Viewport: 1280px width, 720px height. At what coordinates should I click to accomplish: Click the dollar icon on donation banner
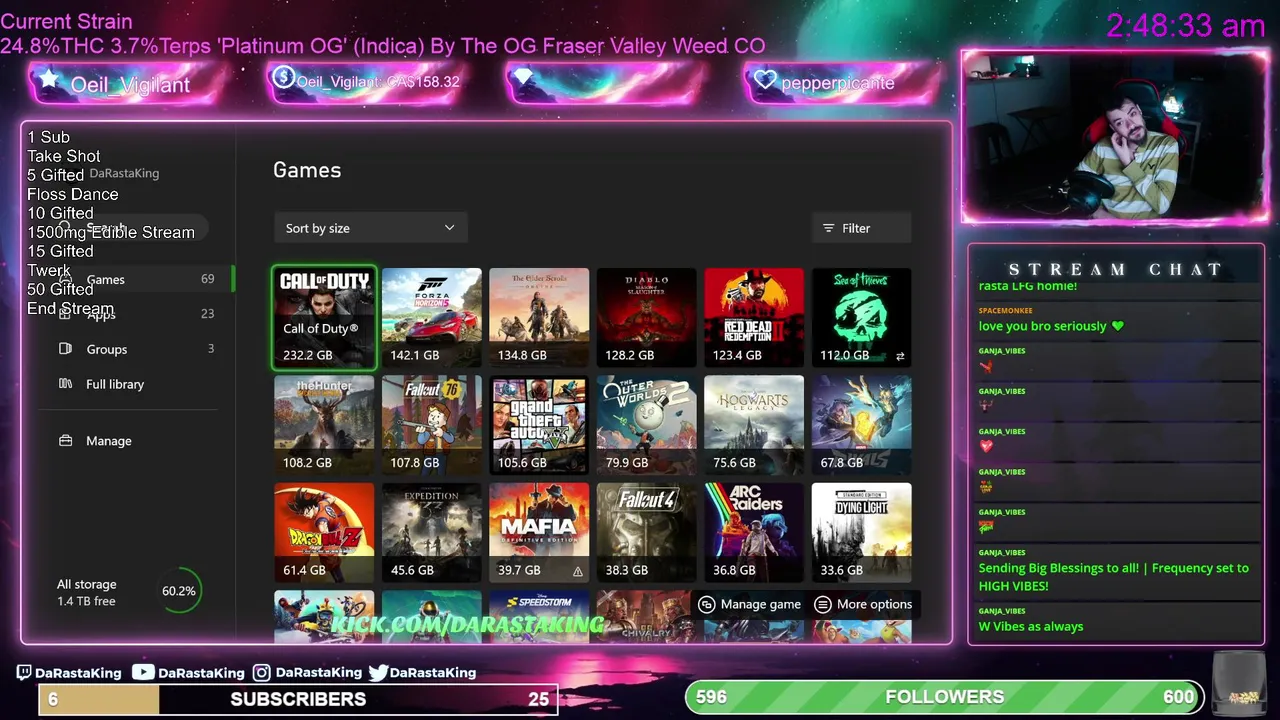283,78
